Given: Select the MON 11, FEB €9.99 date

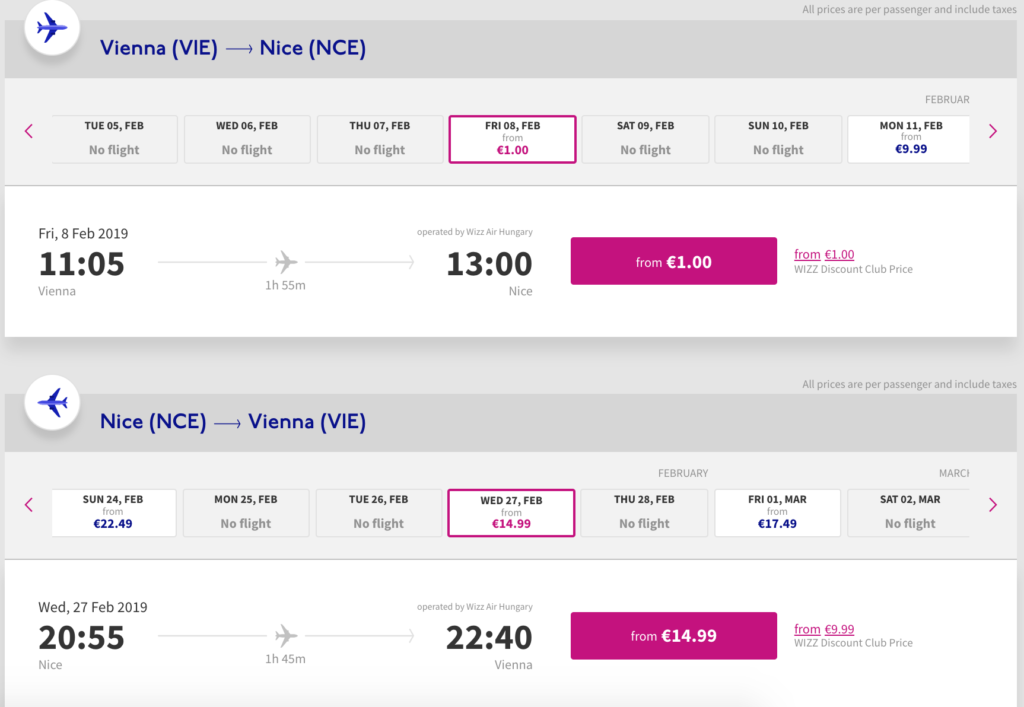Looking at the screenshot, I should [910, 139].
